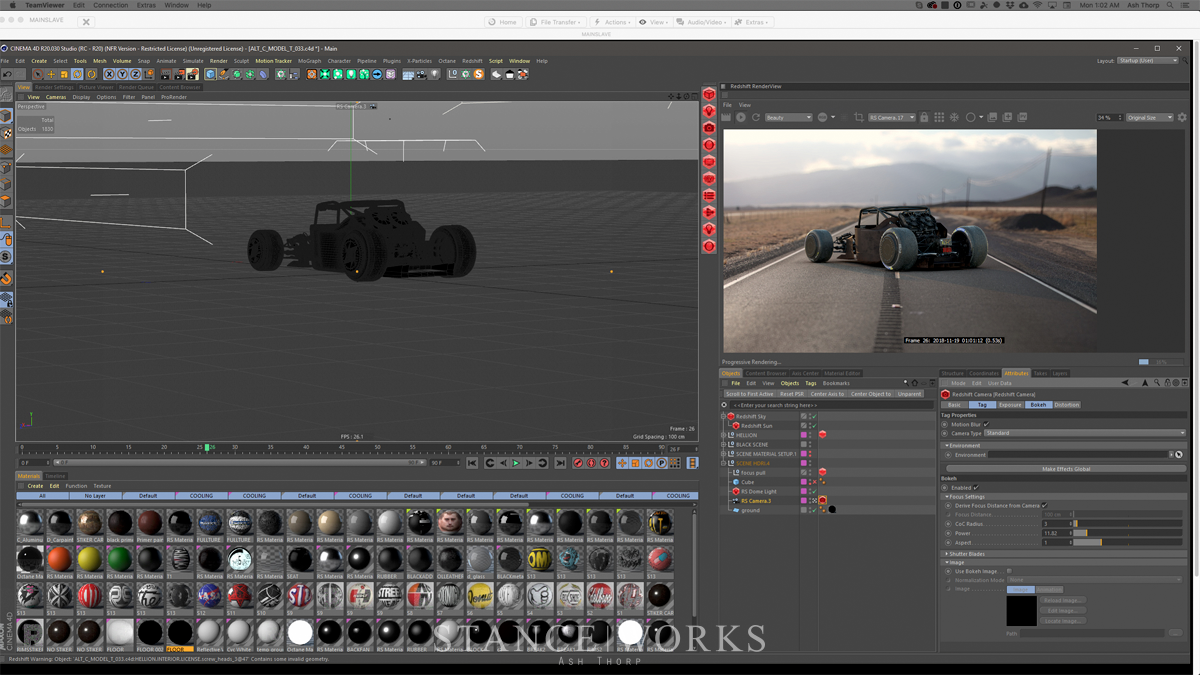The height and width of the screenshot is (675, 1200).
Task: Switch to the Coordinates tab in the Attributes panel
Action: tap(984, 373)
